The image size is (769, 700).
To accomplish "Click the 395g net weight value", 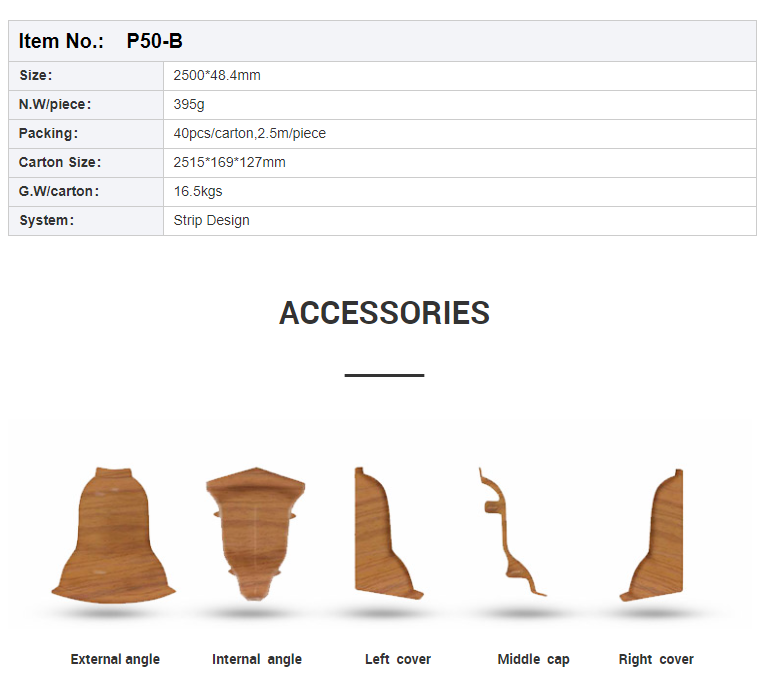I will click(x=189, y=105).
